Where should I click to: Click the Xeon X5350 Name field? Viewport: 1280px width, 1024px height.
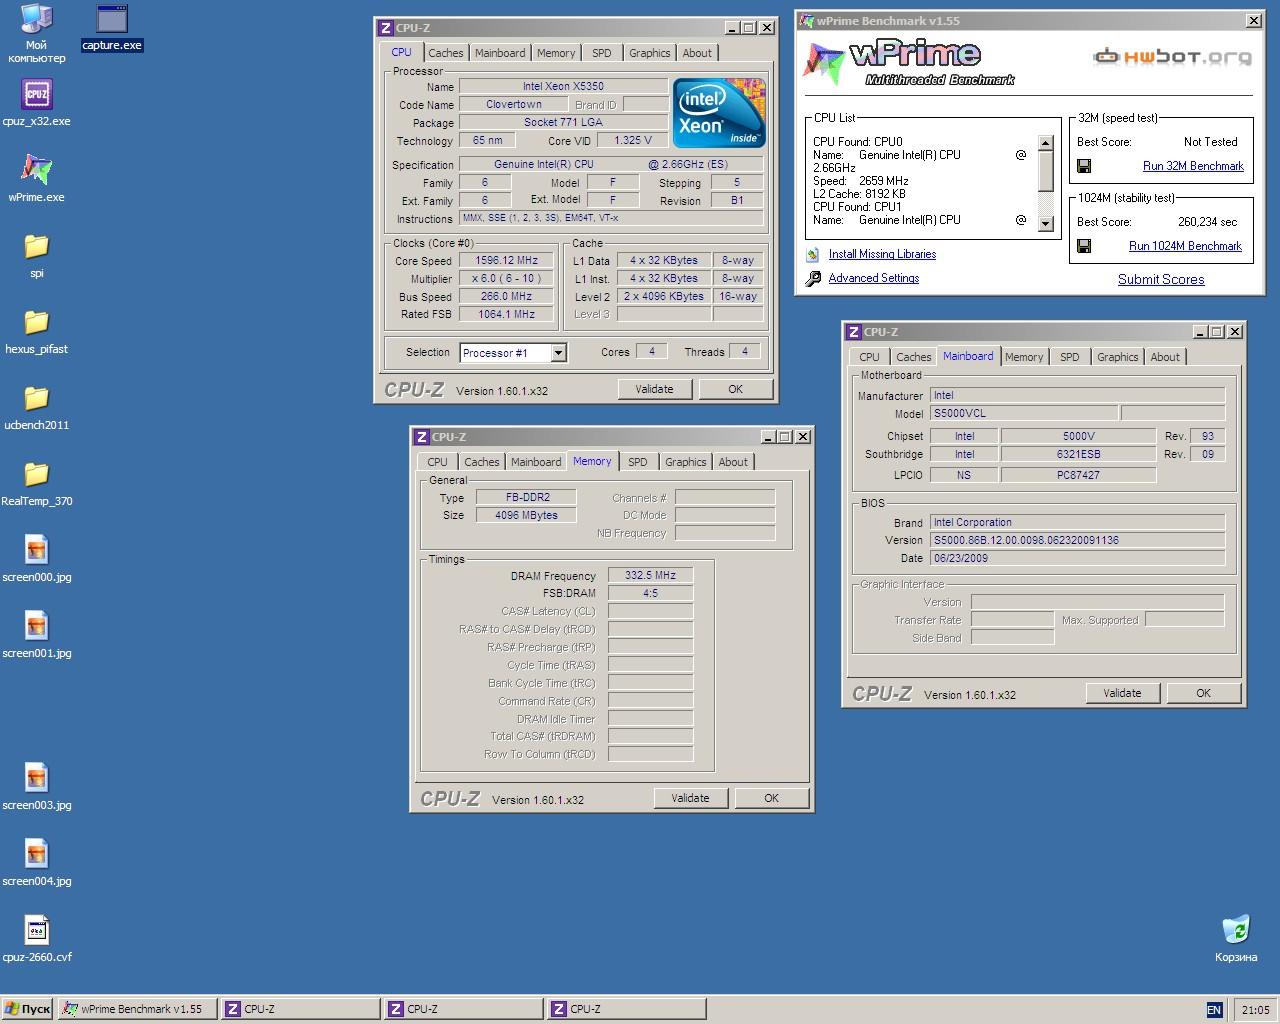pos(563,86)
